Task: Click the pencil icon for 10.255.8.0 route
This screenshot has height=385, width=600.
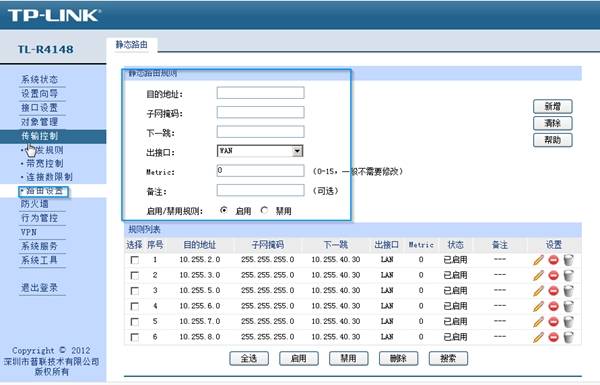Action: coord(538,337)
